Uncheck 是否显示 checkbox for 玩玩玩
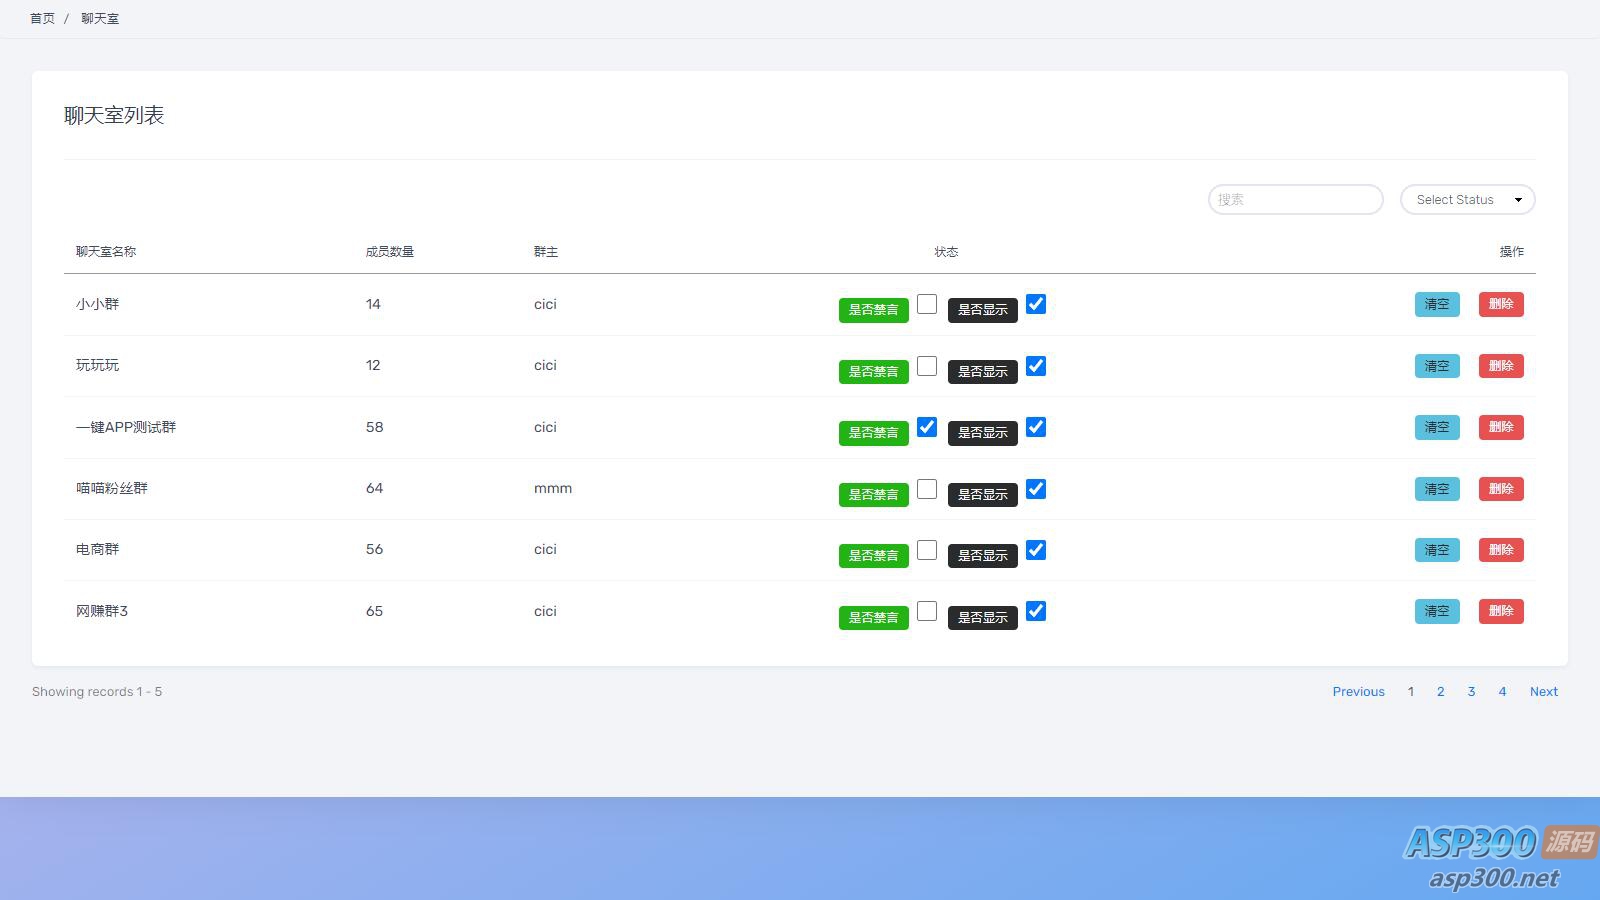Image resolution: width=1600 pixels, height=900 pixels. [1036, 366]
